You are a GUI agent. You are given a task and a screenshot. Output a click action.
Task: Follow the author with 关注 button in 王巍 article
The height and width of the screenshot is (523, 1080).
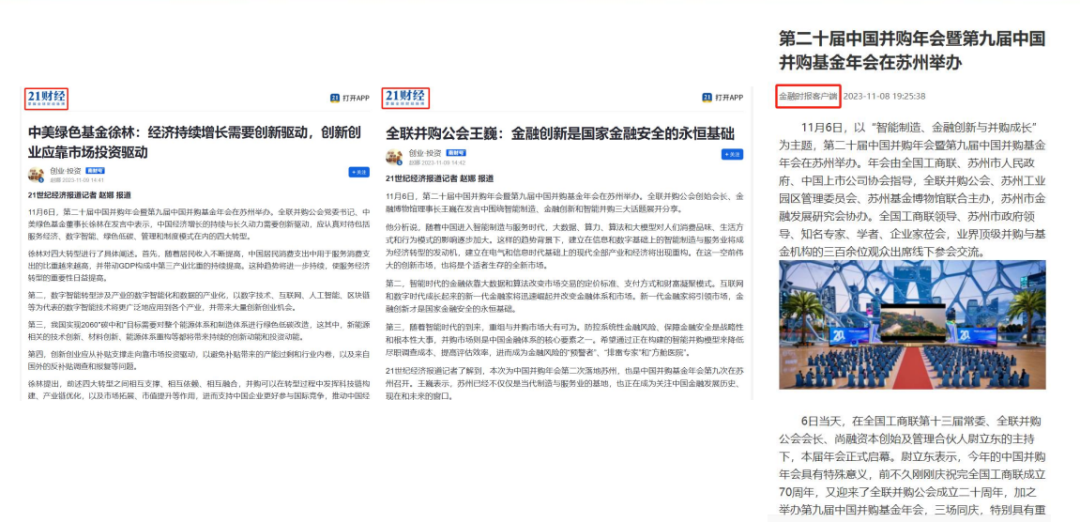pos(731,154)
